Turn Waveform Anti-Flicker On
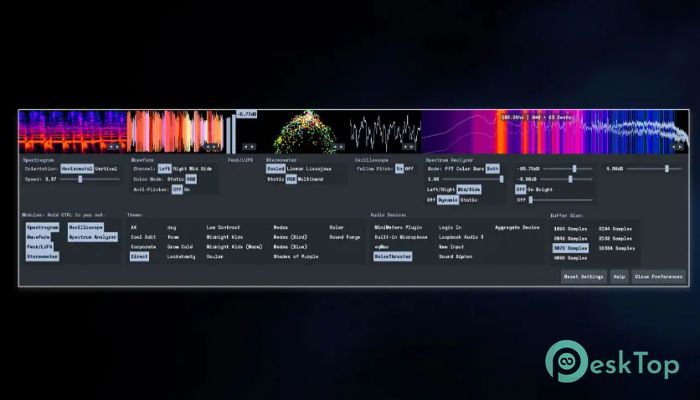This screenshot has height=400, width=700. 187,189
